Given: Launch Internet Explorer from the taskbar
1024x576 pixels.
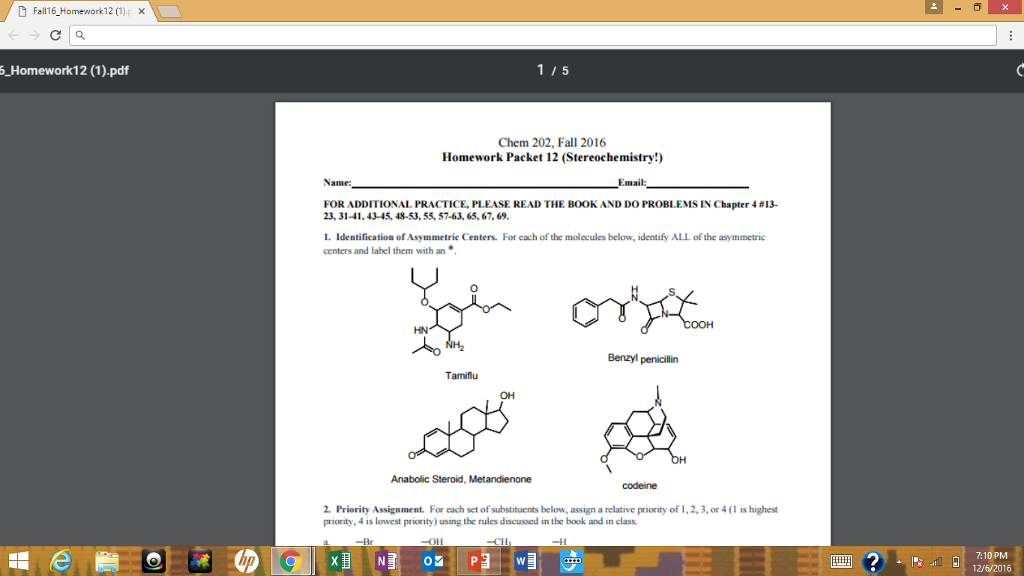Looking at the screenshot, I should click(x=61, y=561).
